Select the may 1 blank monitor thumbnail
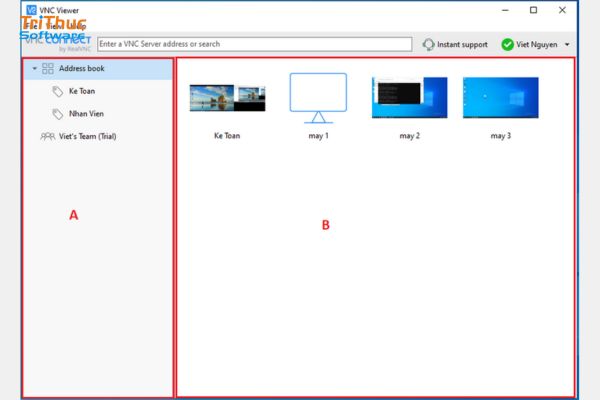 click(318, 98)
